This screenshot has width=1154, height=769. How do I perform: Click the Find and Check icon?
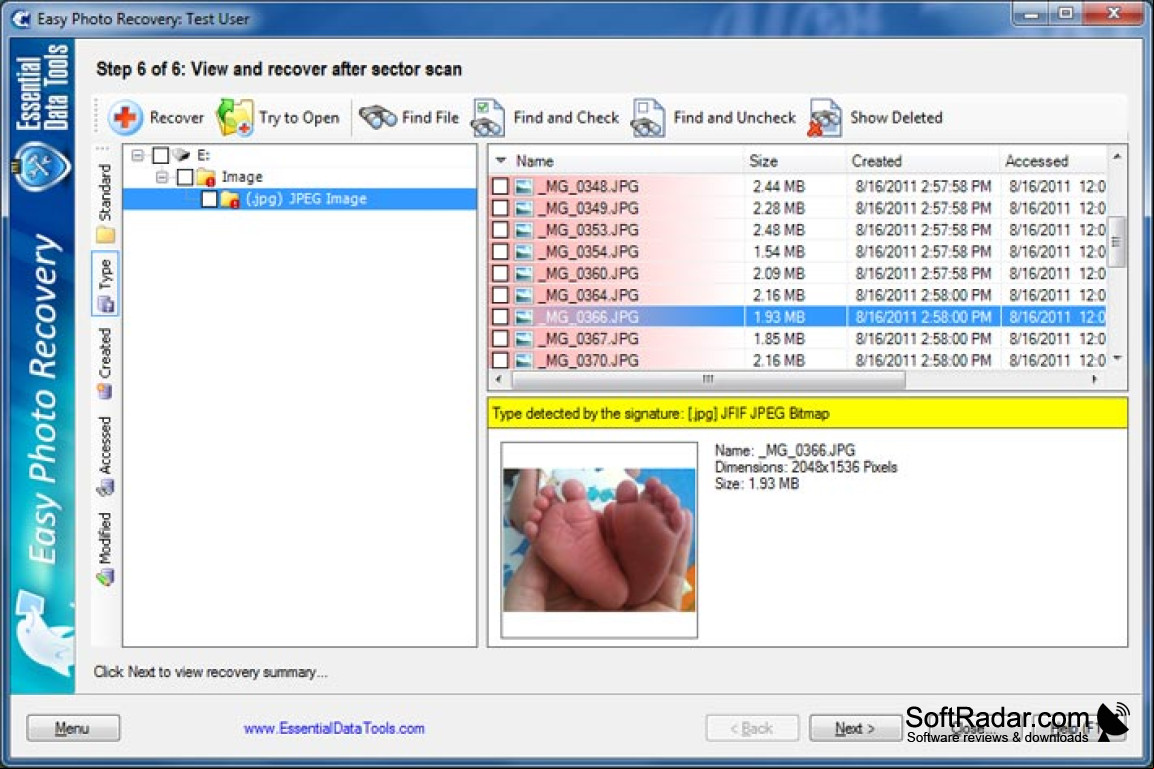pyautogui.click(x=488, y=118)
